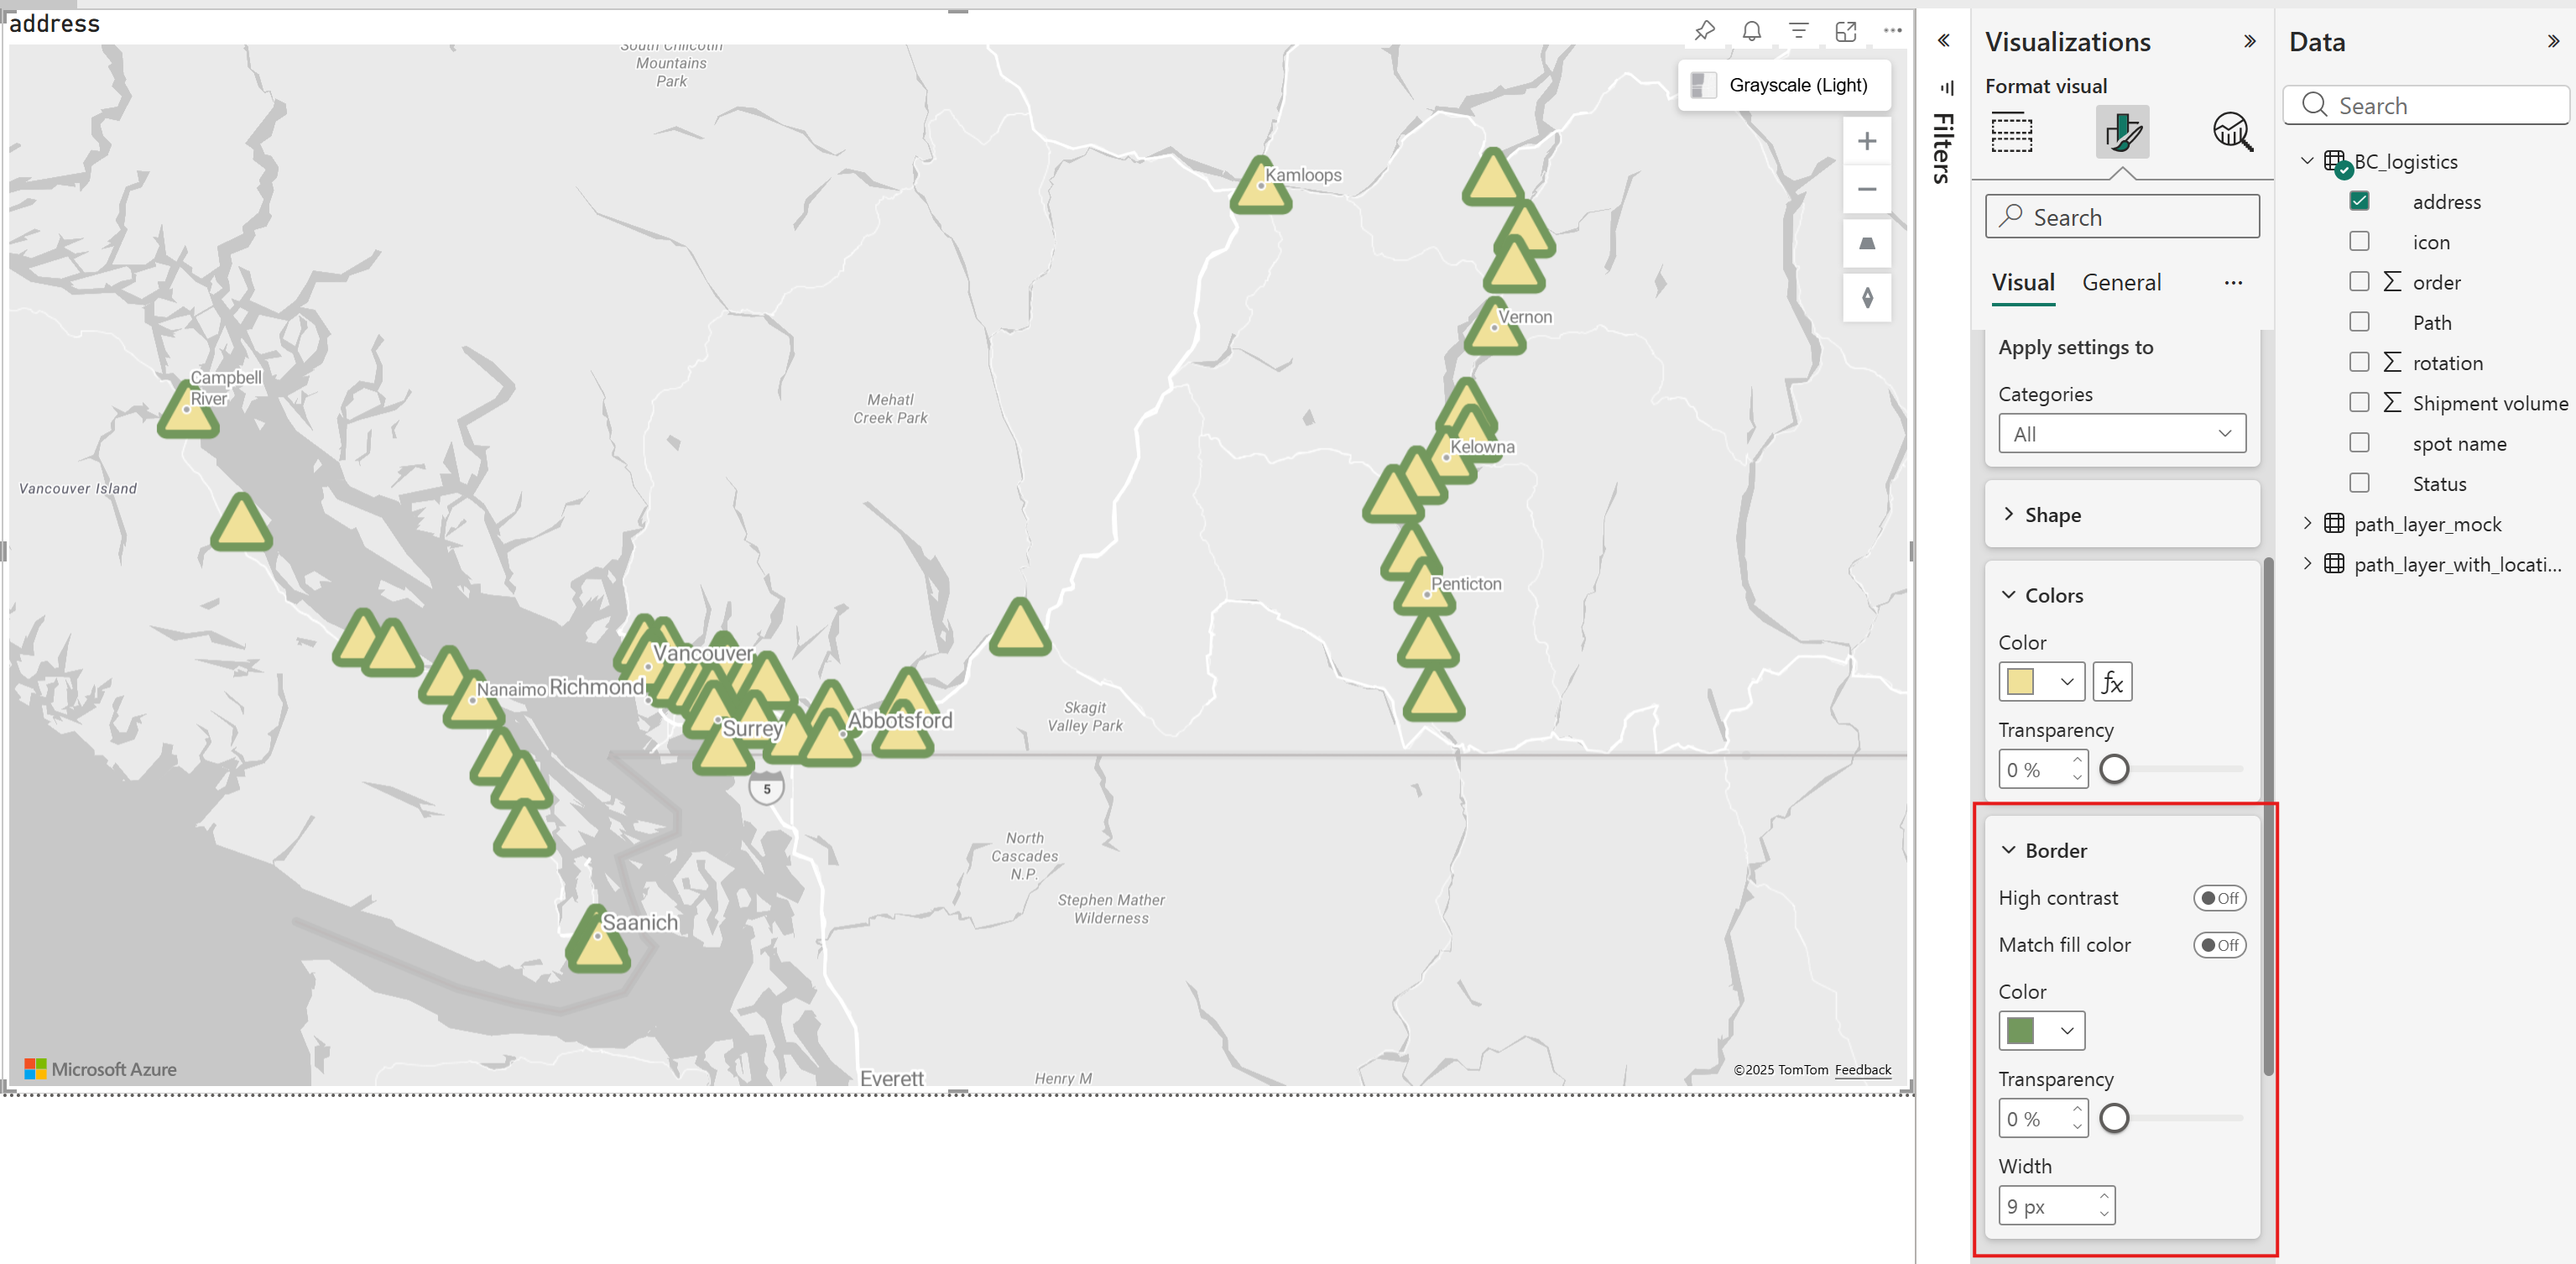The height and width of the screenshot is (1264, 2576).
Task: Click the map compass rotation icon
Action: 1866,298
